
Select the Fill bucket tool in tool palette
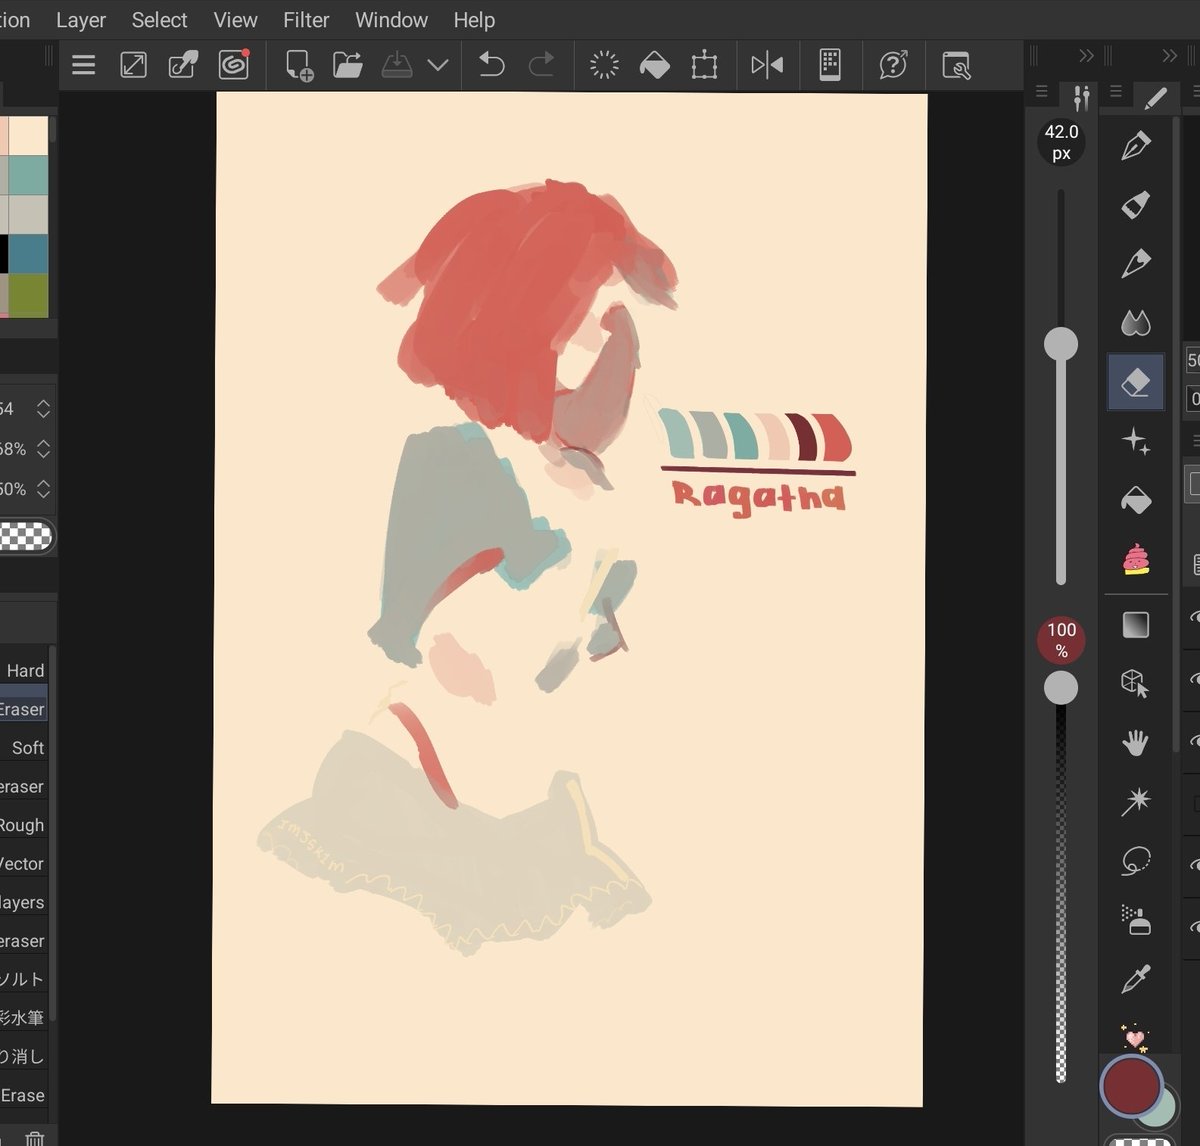[x=1136, y=500]
